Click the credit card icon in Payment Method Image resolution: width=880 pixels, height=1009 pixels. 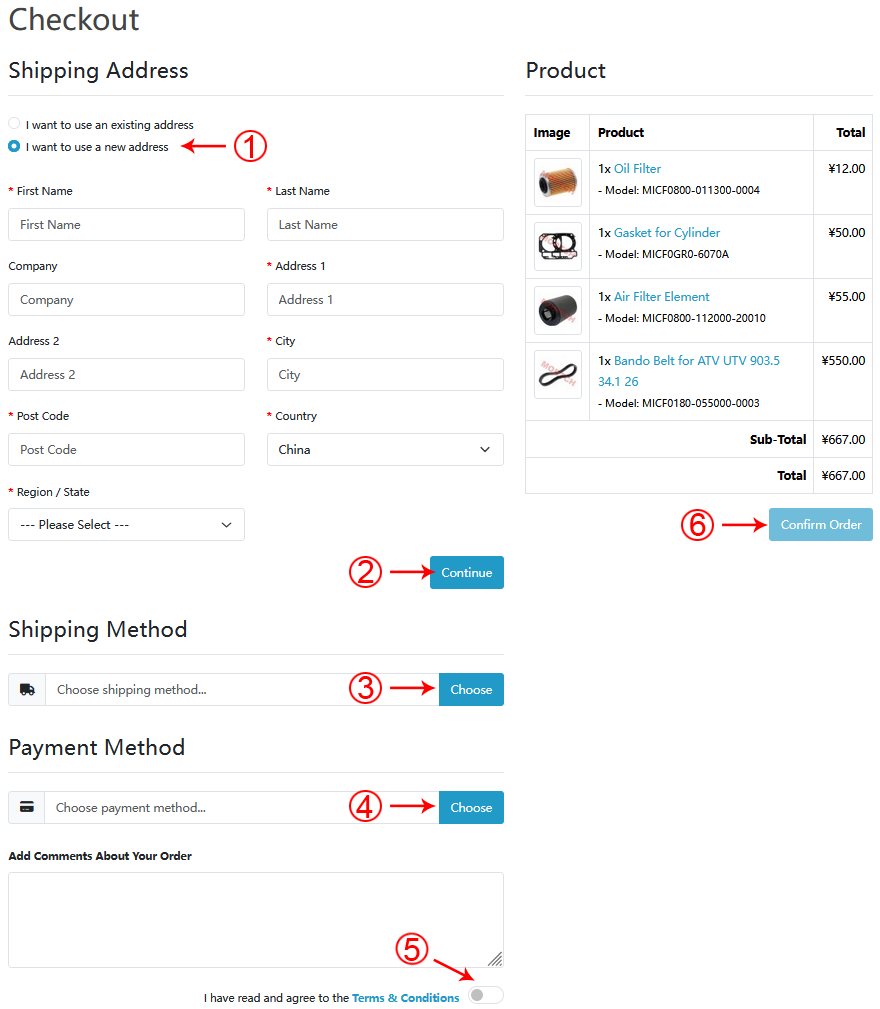26,807
